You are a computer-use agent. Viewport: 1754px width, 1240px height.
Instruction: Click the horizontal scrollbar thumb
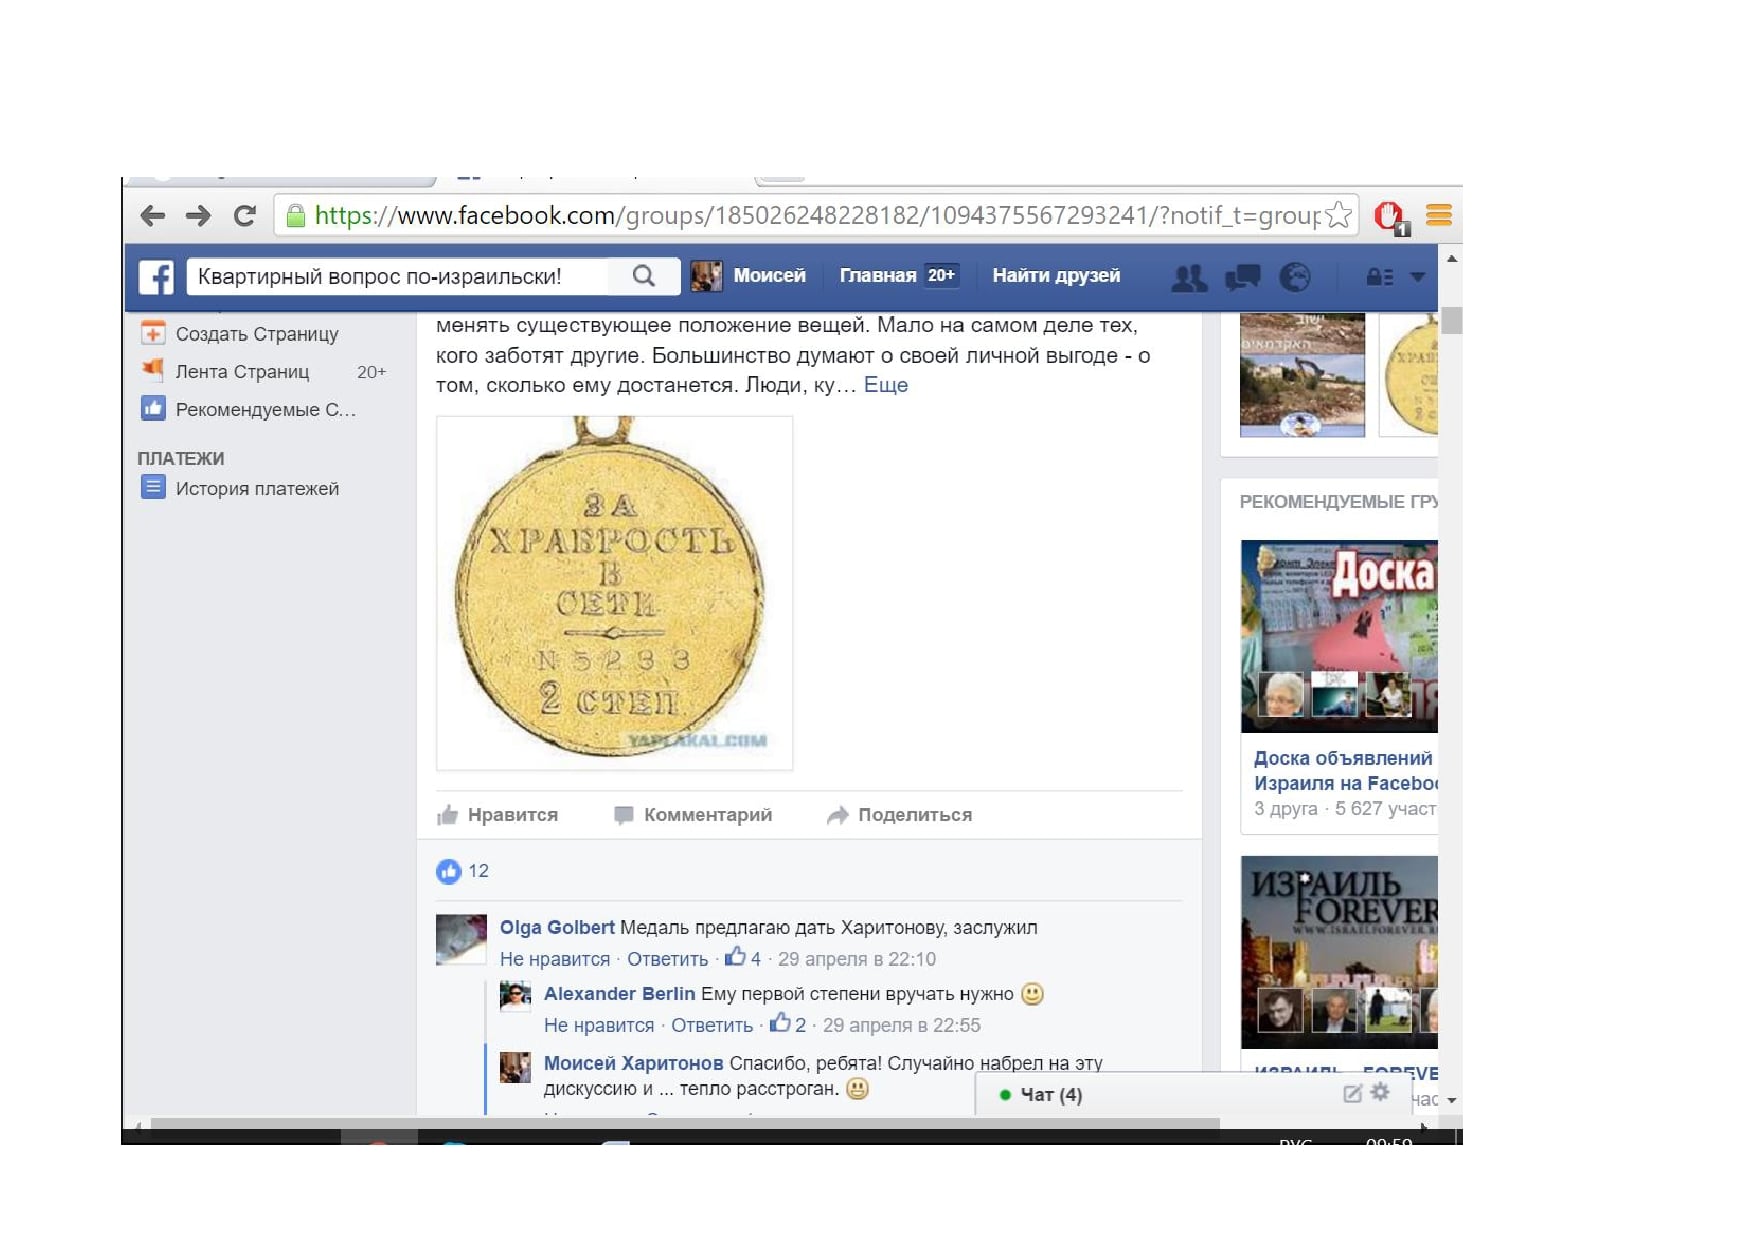click(685, 1124)
